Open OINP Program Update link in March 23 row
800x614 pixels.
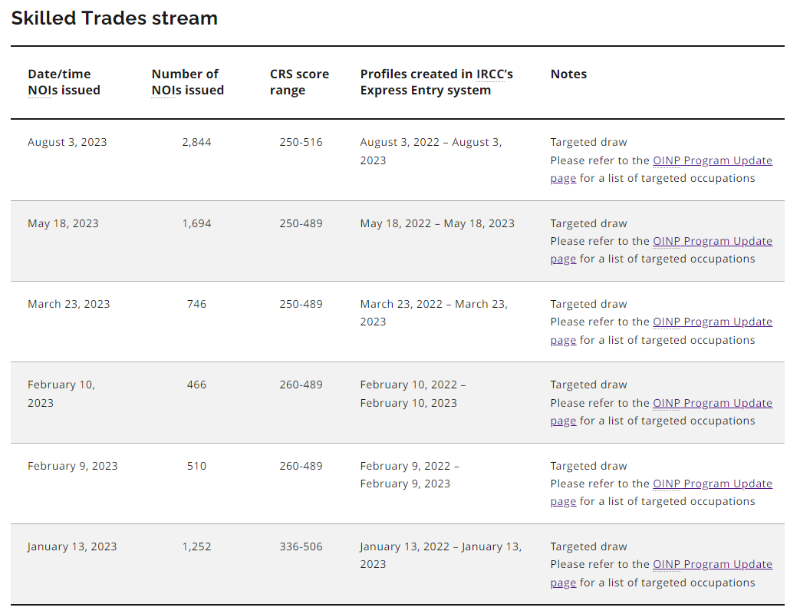click(712, 322)
